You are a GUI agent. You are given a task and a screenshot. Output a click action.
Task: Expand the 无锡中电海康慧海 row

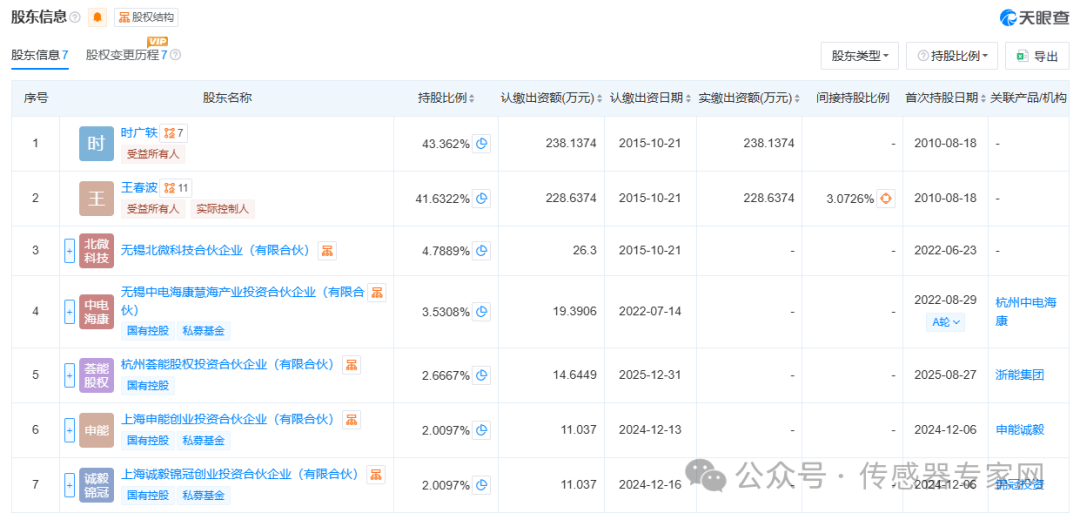tap(69, 311)
